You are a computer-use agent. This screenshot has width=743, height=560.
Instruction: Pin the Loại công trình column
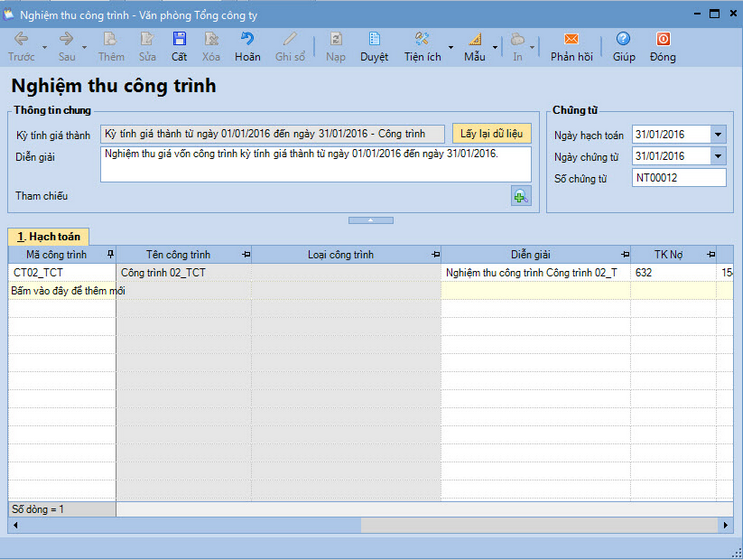(x=435, y=254)
